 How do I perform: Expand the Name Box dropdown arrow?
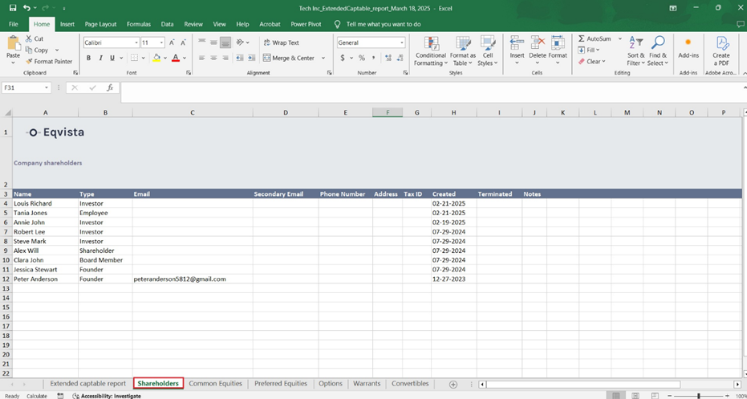pos(47,88)
